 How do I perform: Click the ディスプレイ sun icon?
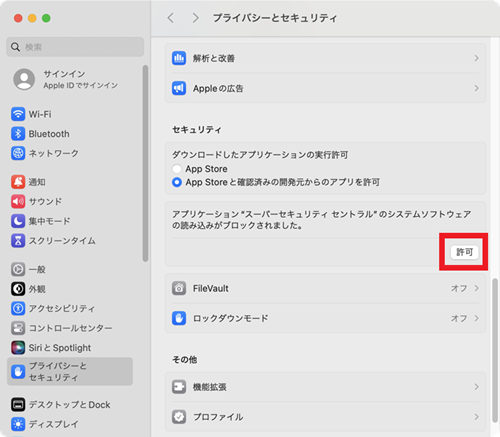coord(18,424)
